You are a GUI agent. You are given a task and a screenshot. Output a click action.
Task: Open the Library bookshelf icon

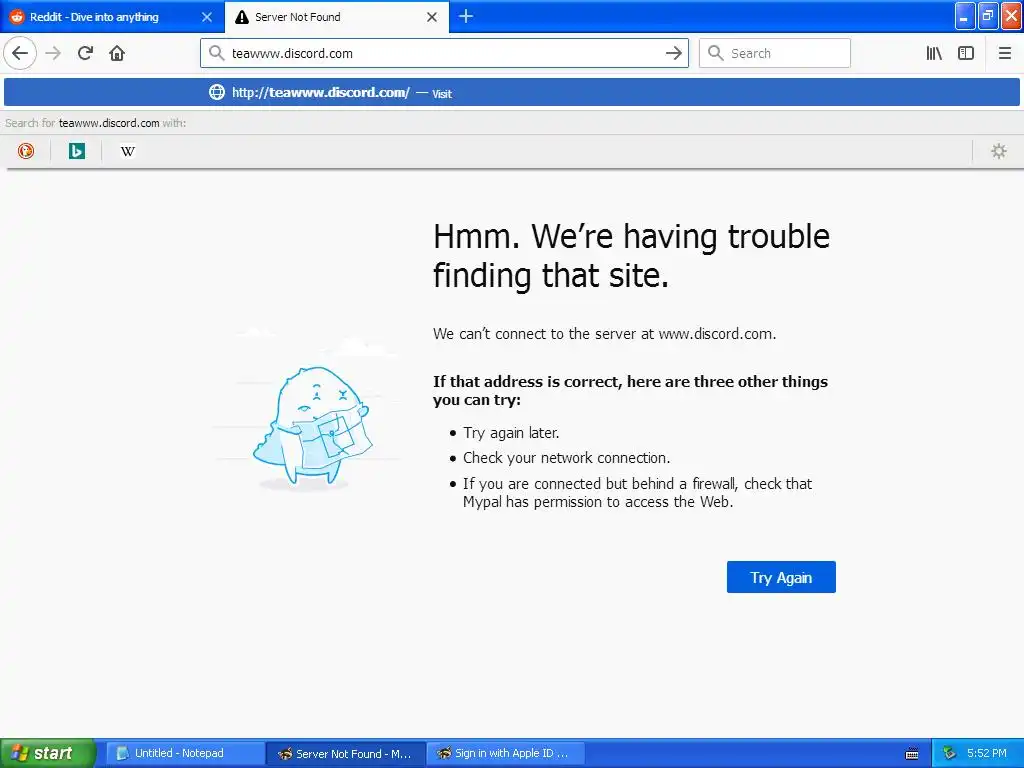(934, 53)
